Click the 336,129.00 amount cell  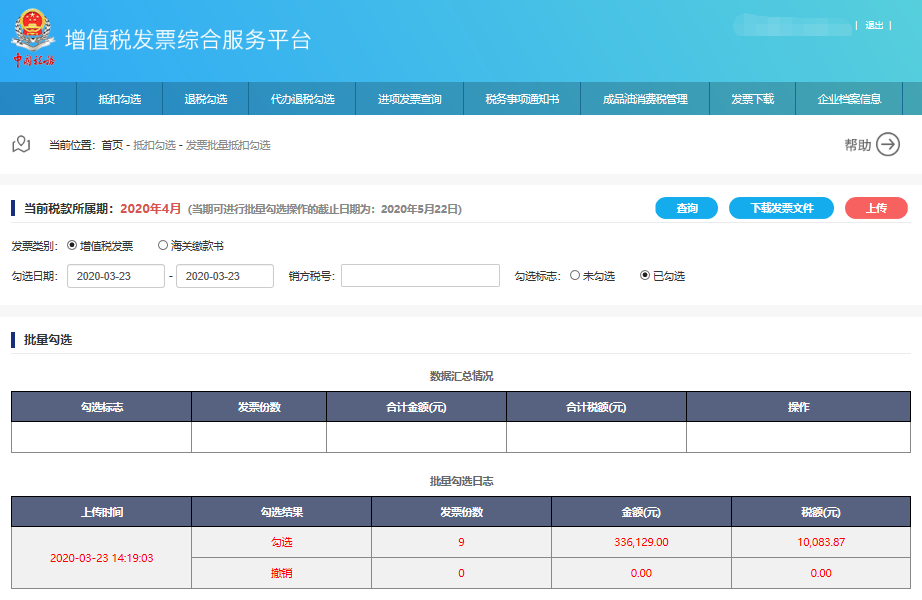click(x=641, y=542)
